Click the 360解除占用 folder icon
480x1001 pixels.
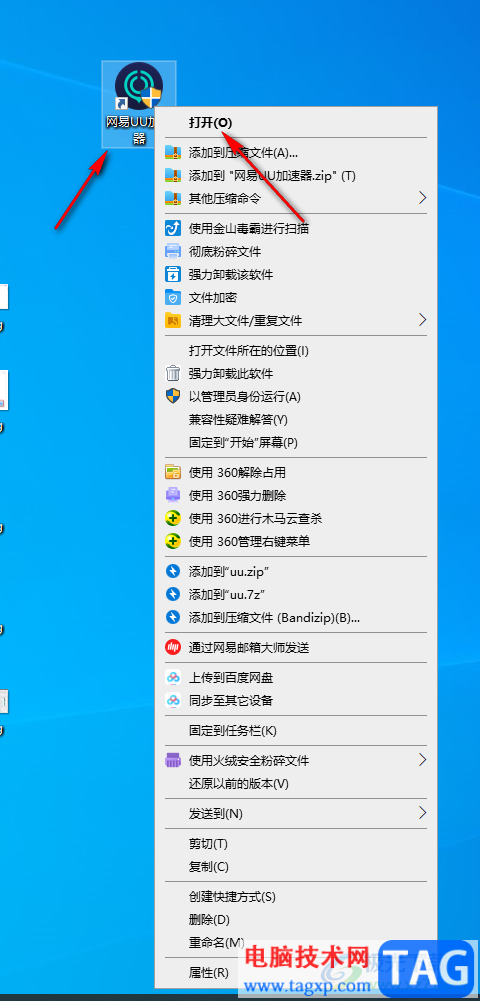[x=173, y=472]
